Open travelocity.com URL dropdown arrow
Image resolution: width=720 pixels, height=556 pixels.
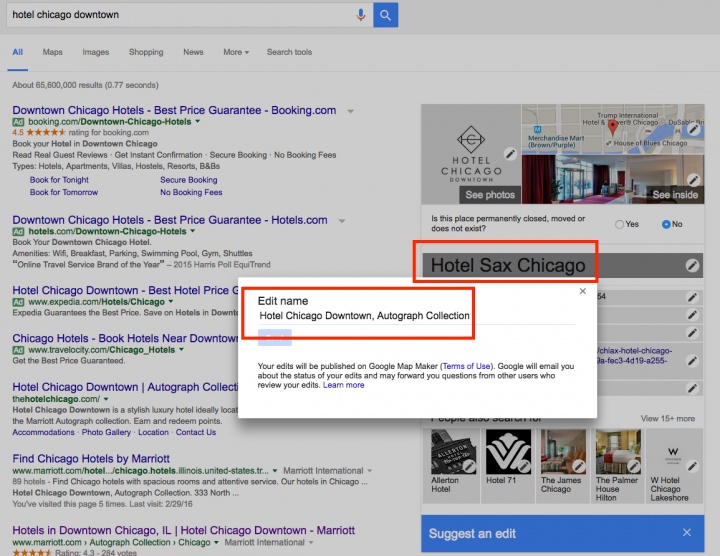(x=181, y=350)
